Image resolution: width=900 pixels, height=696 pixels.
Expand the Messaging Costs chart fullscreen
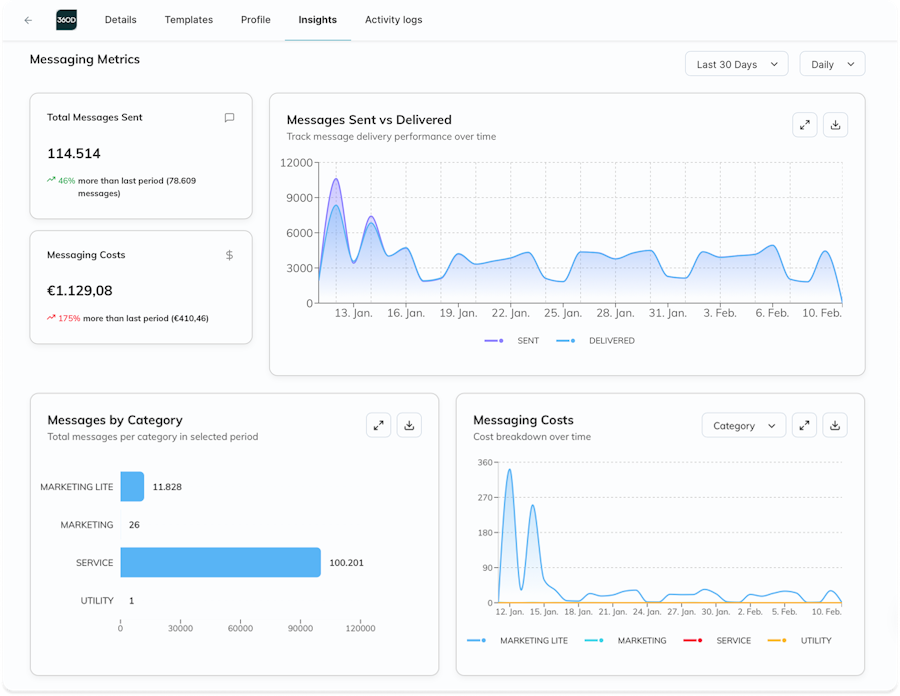coord(804,425)
